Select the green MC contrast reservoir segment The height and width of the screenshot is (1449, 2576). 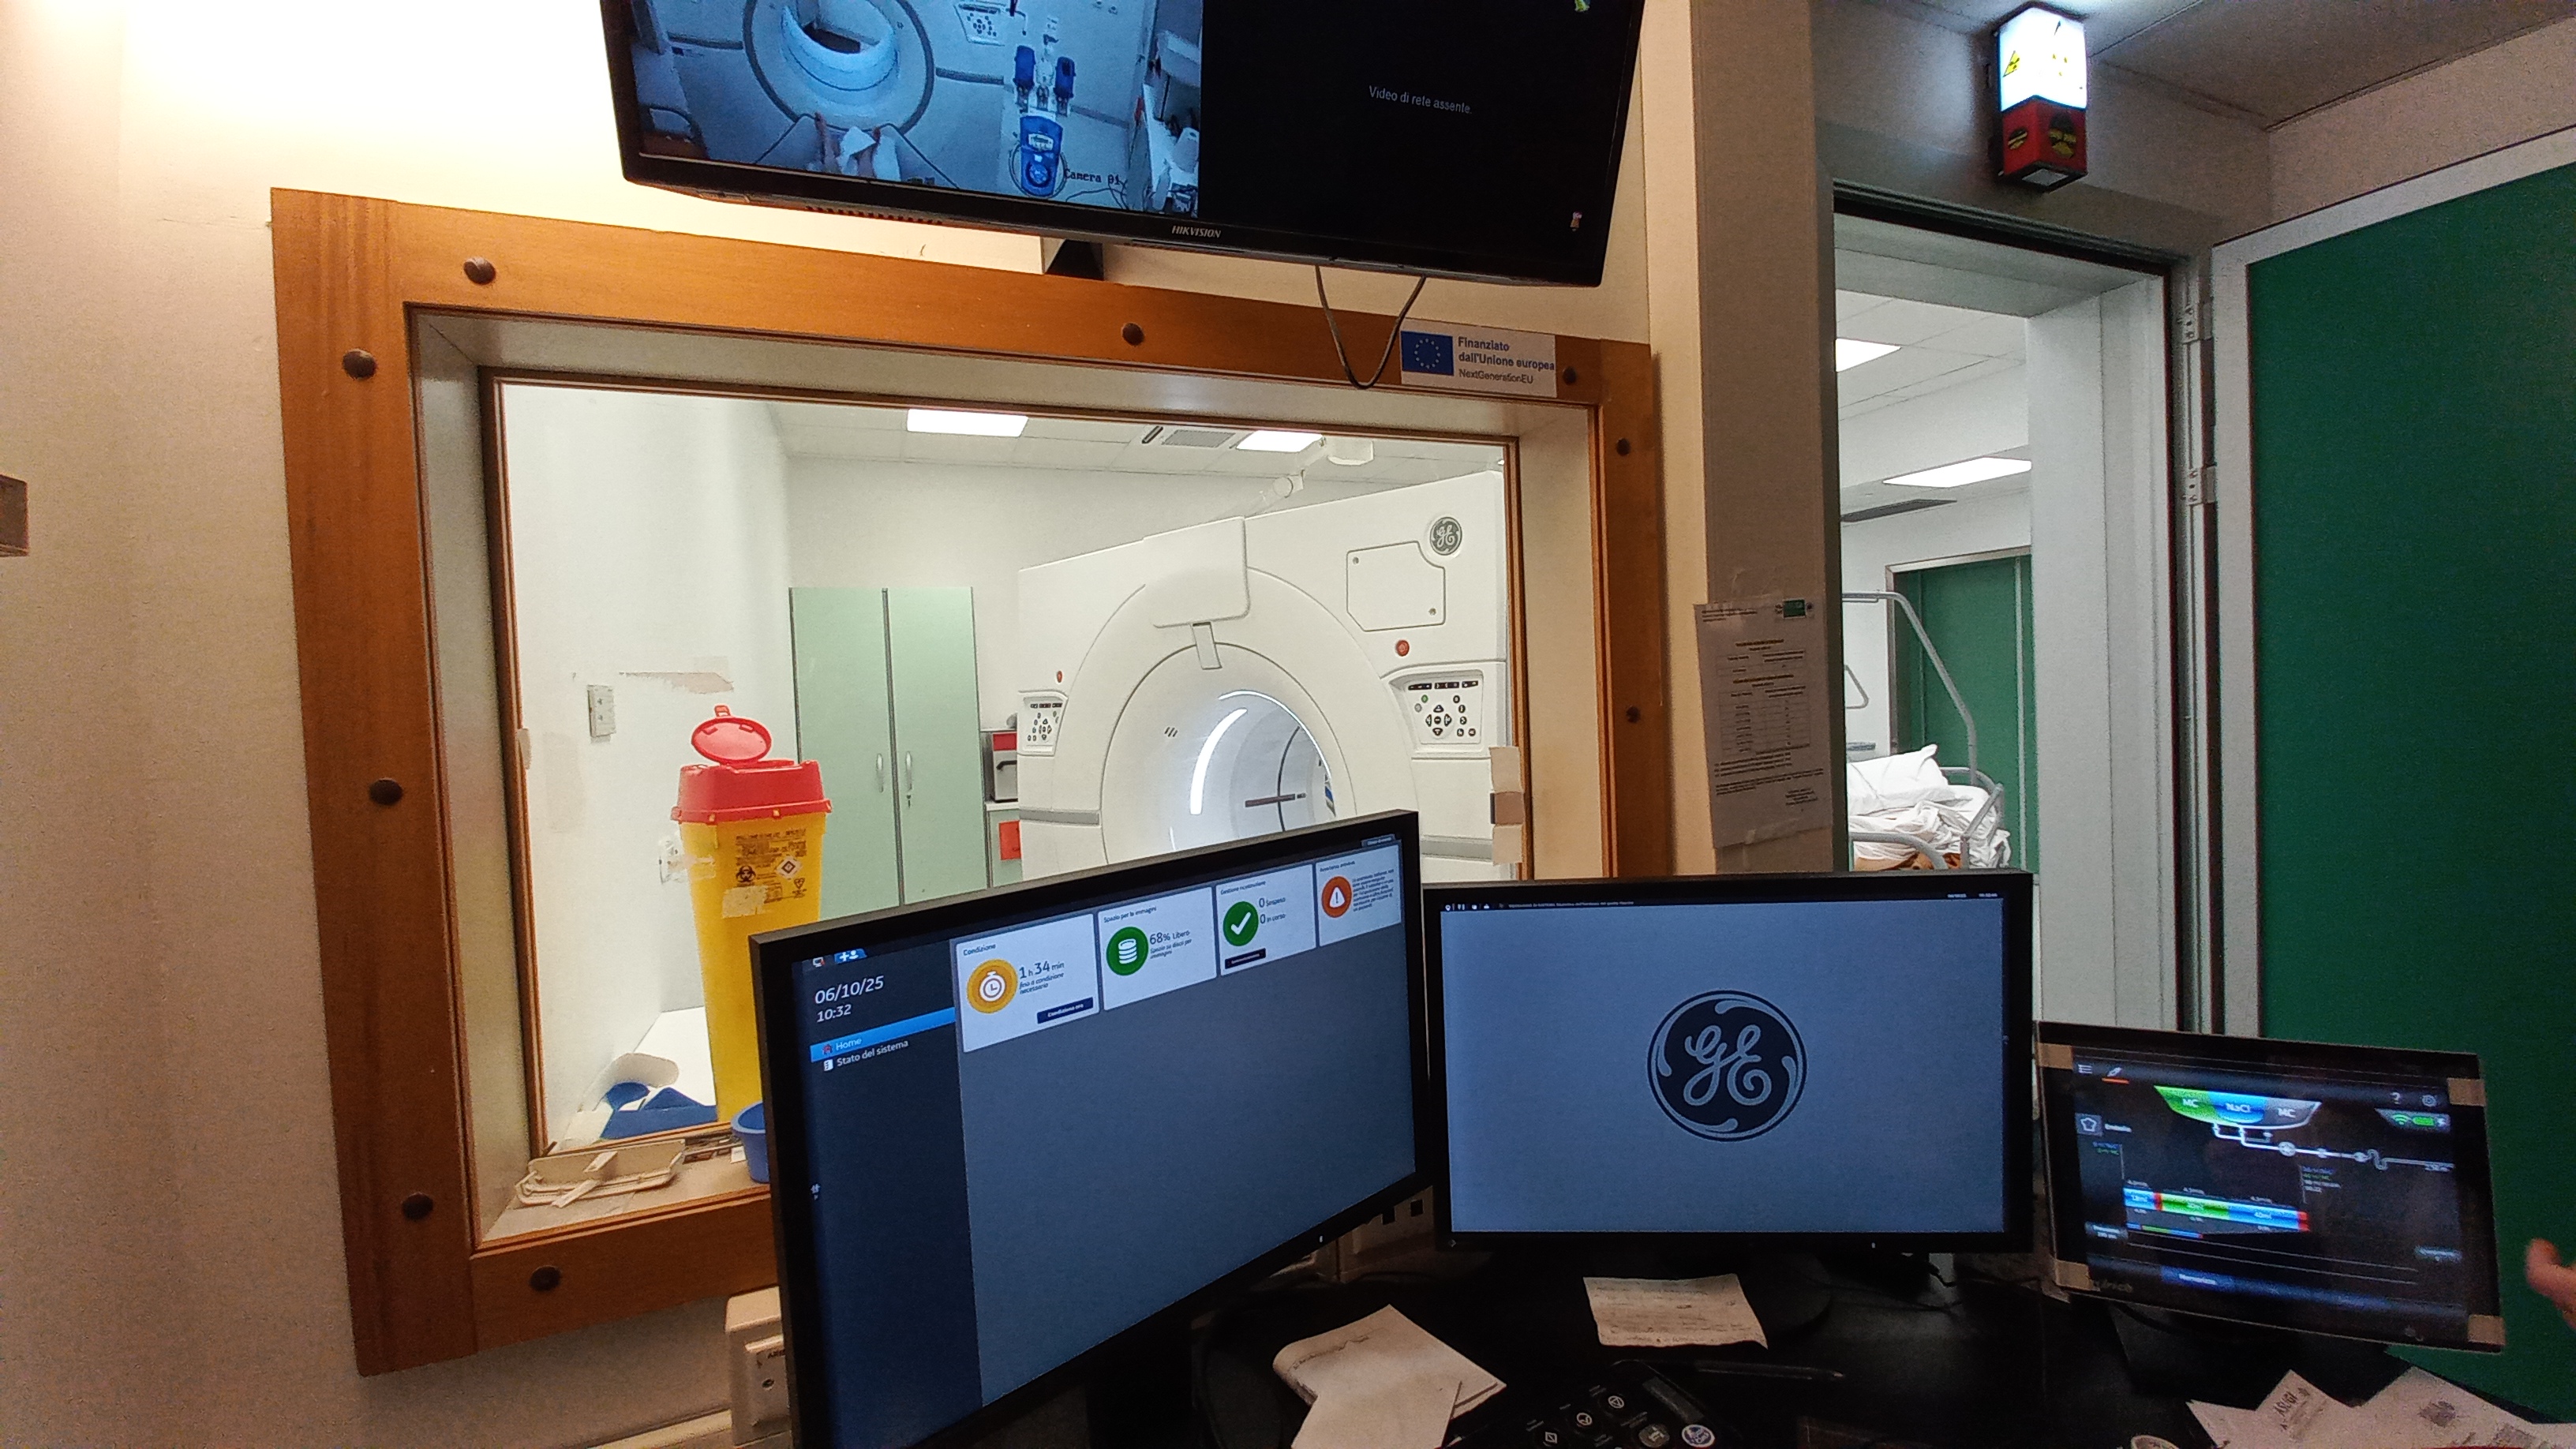click(x=2190, y=1104)
